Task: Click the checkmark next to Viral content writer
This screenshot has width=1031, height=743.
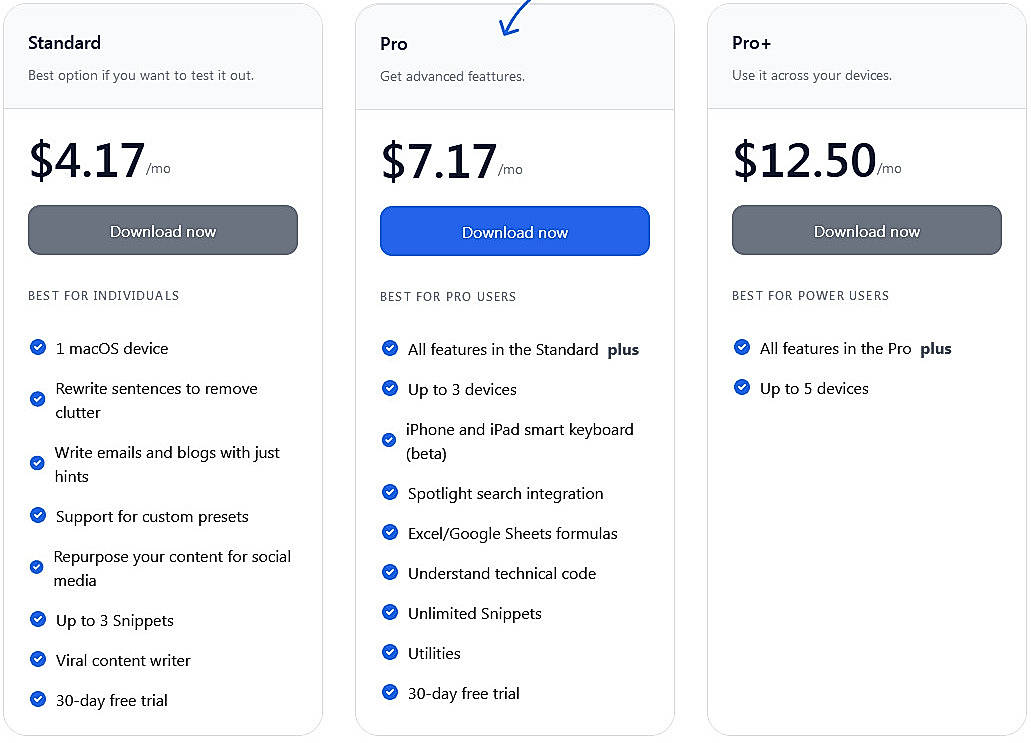Action: click(37, 660)
